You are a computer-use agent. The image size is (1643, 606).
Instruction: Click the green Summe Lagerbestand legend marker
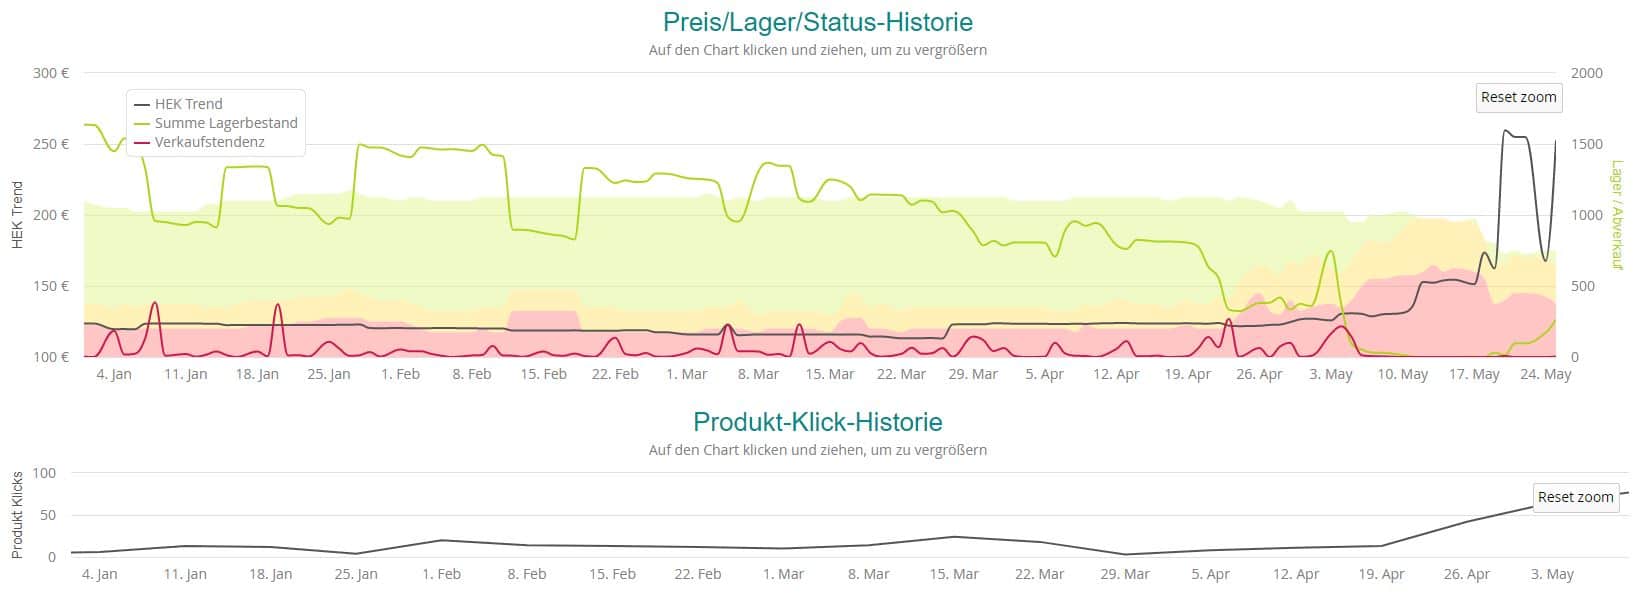141,123
